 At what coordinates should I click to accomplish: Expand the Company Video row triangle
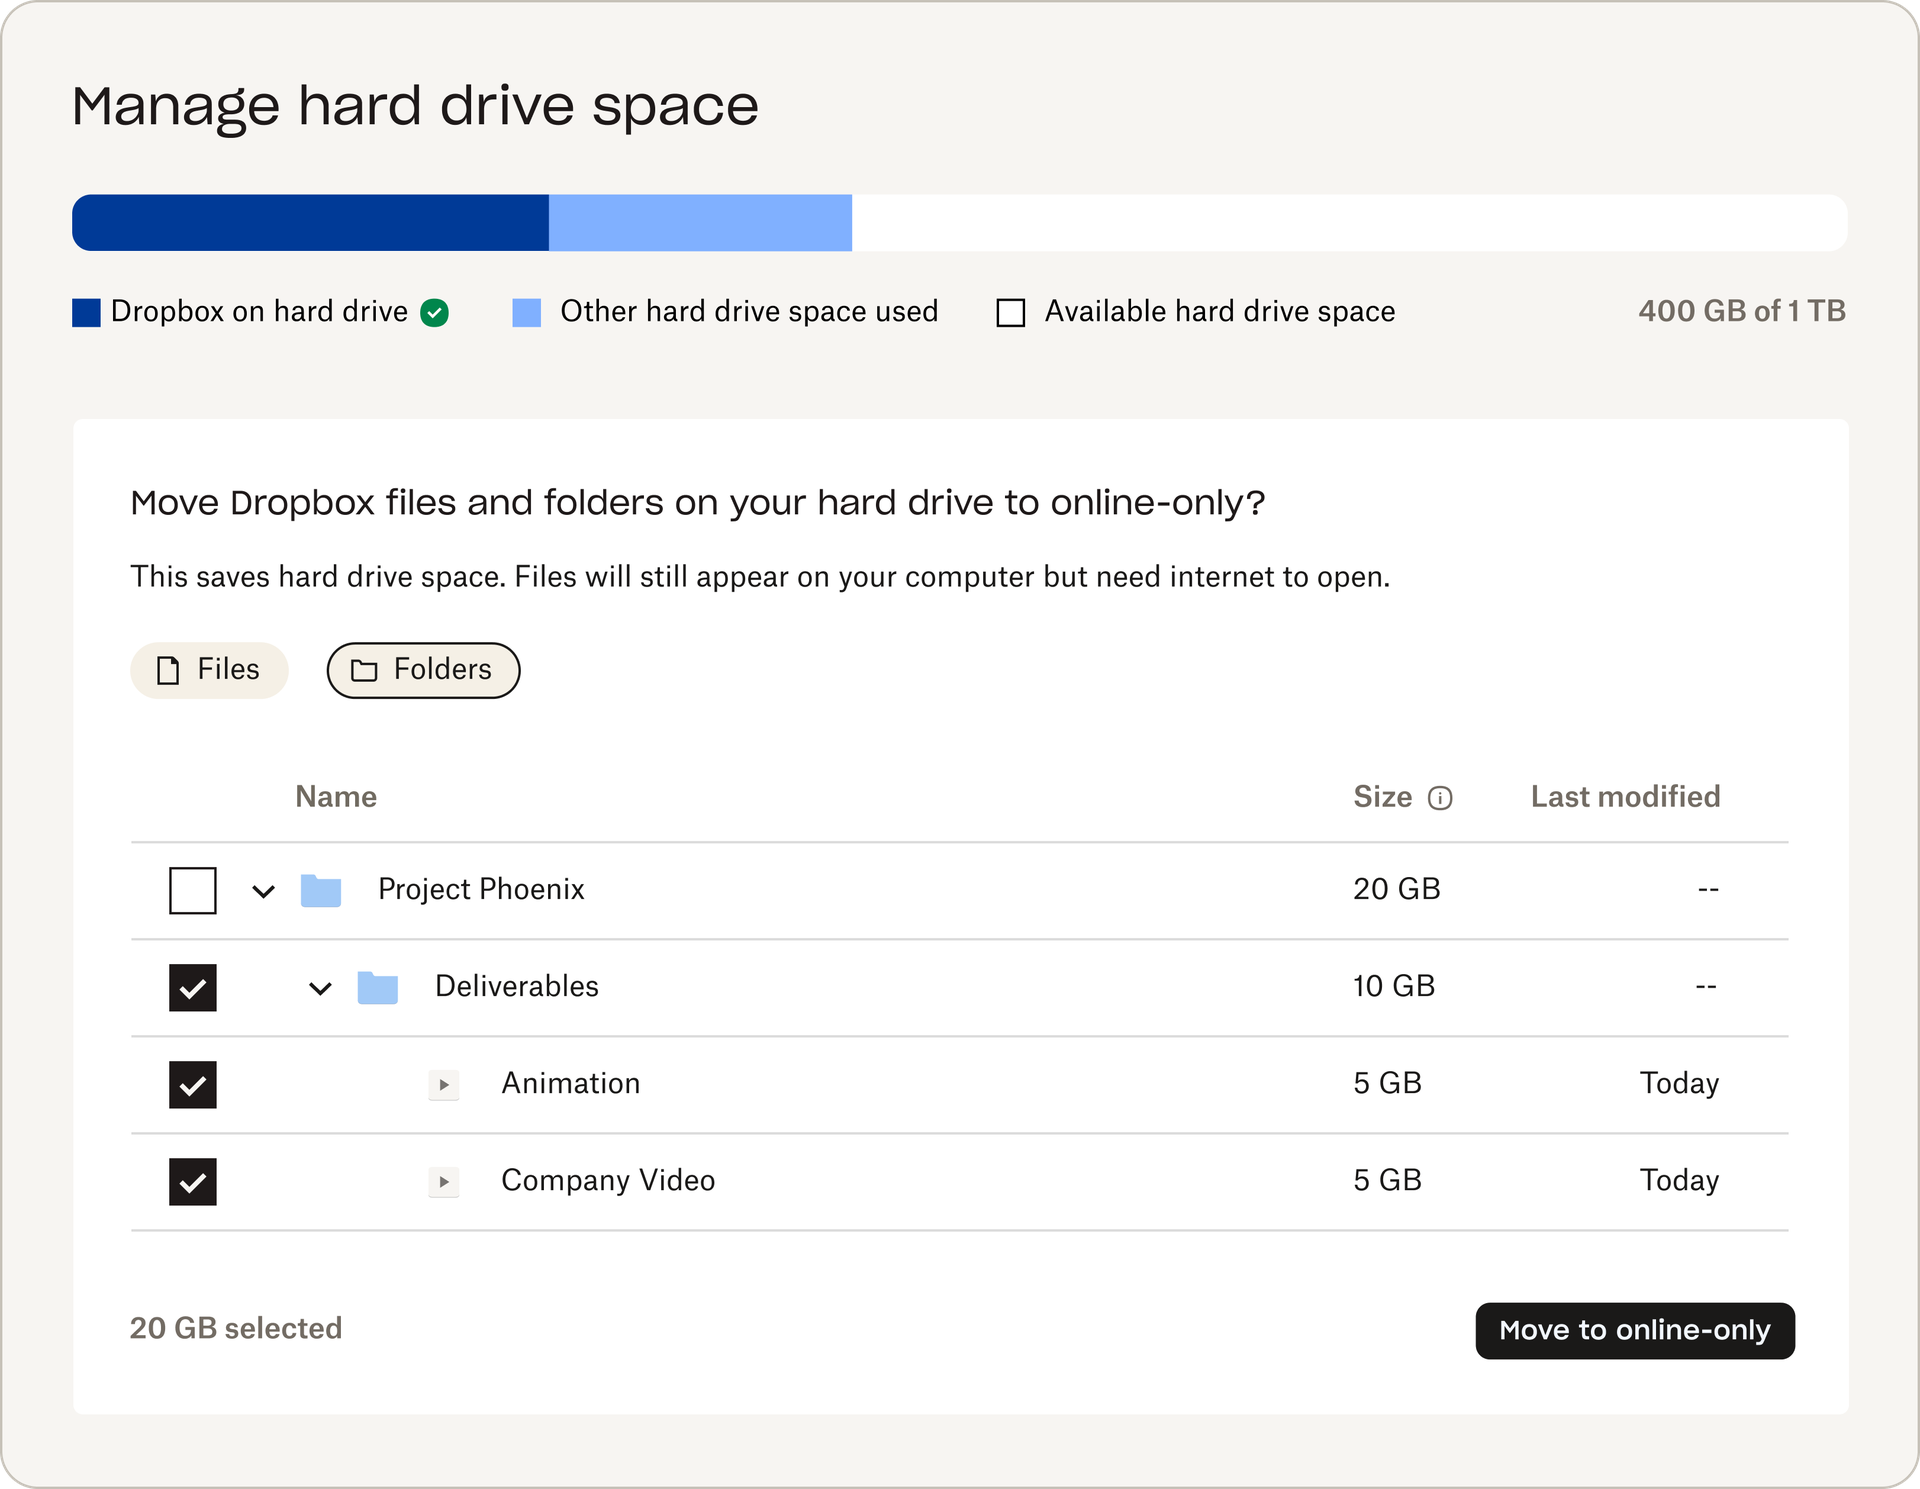point(444,1181)
